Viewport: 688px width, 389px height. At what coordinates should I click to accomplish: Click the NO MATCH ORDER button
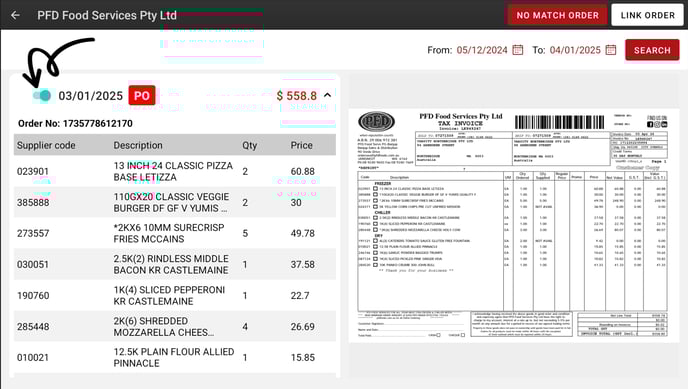pos(557,15)
